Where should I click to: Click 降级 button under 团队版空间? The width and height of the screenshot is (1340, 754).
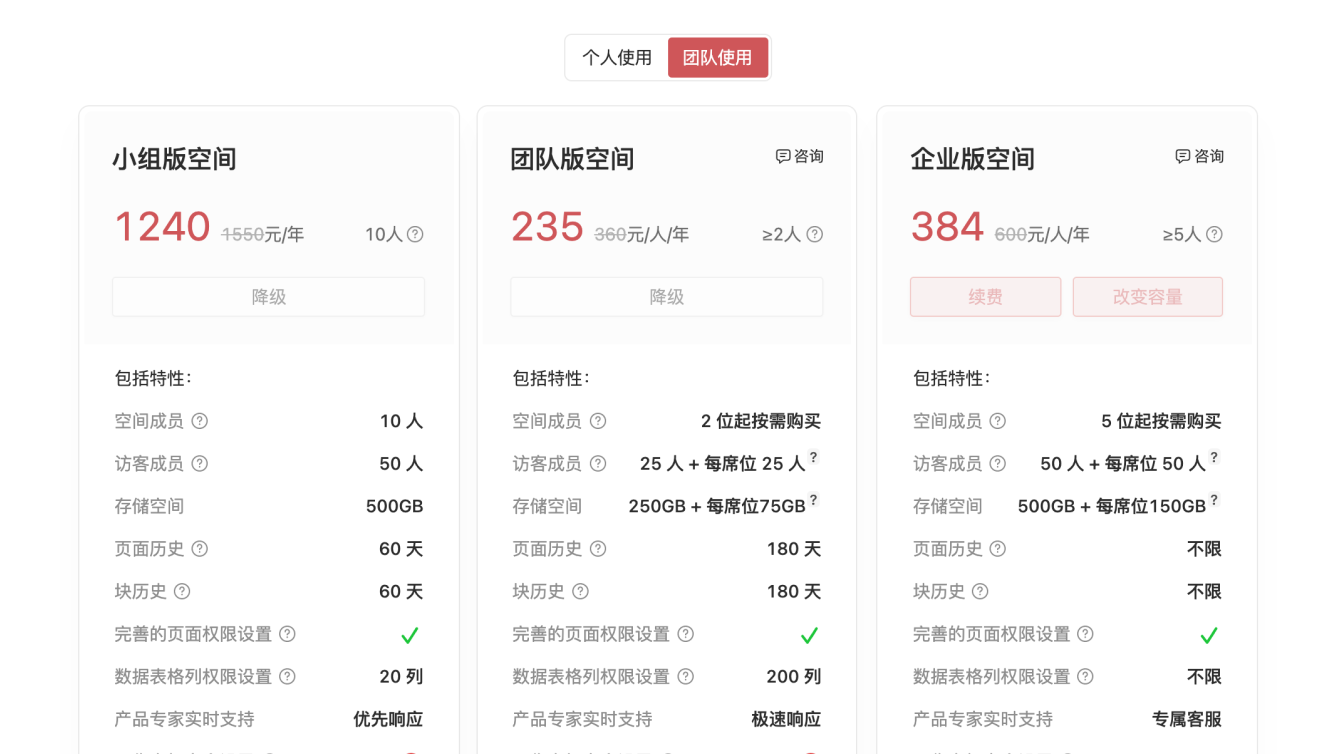[x=666, y=297]
